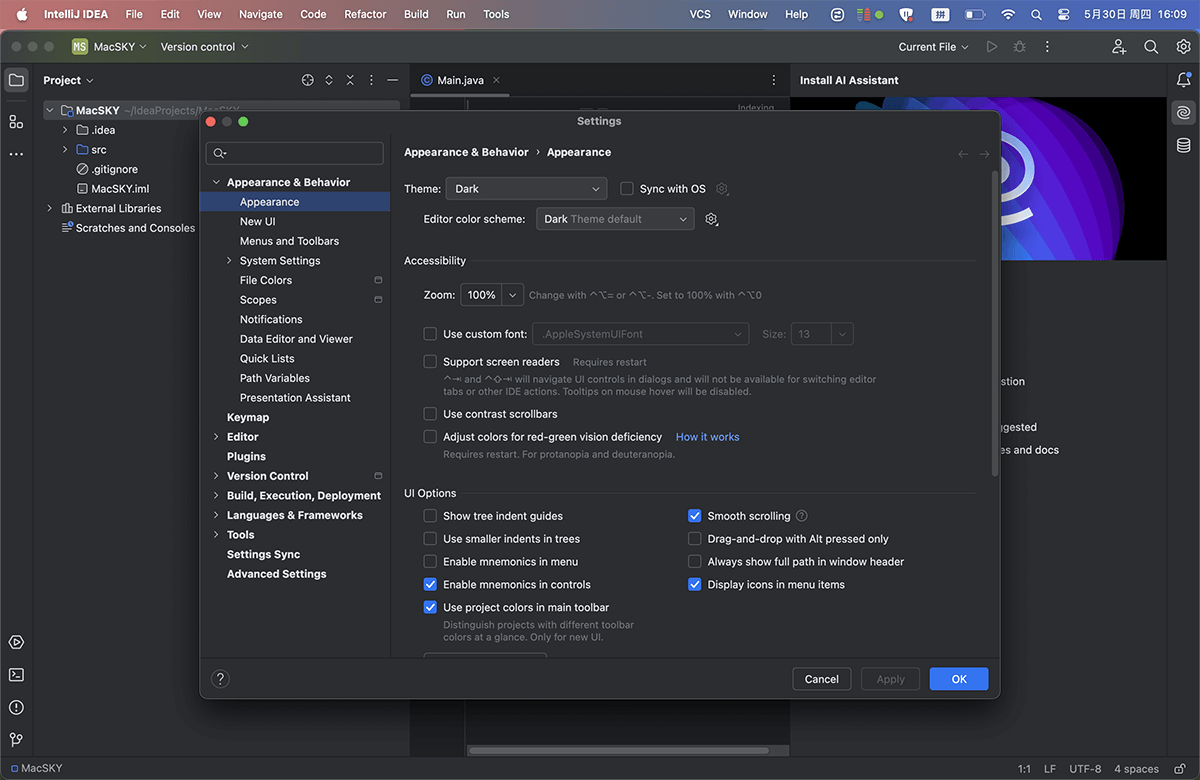
Task: Click Collapse All icon in Project panel
Action: [x=350, y=80]
